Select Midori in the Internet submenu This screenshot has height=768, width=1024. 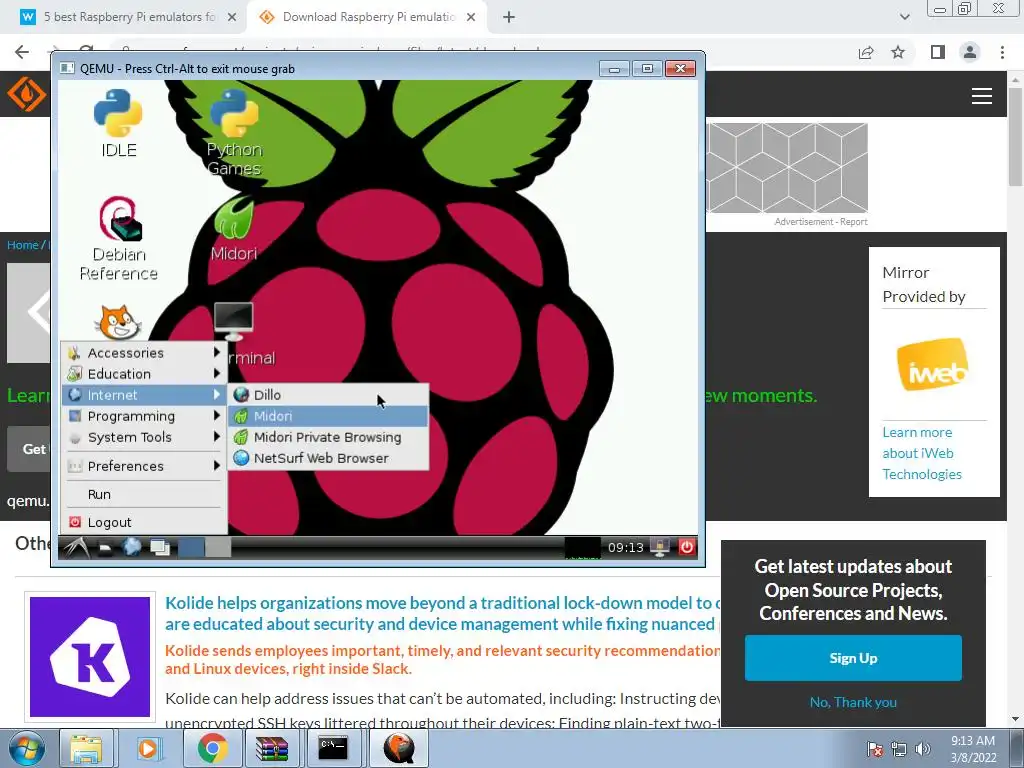[328, 416]
